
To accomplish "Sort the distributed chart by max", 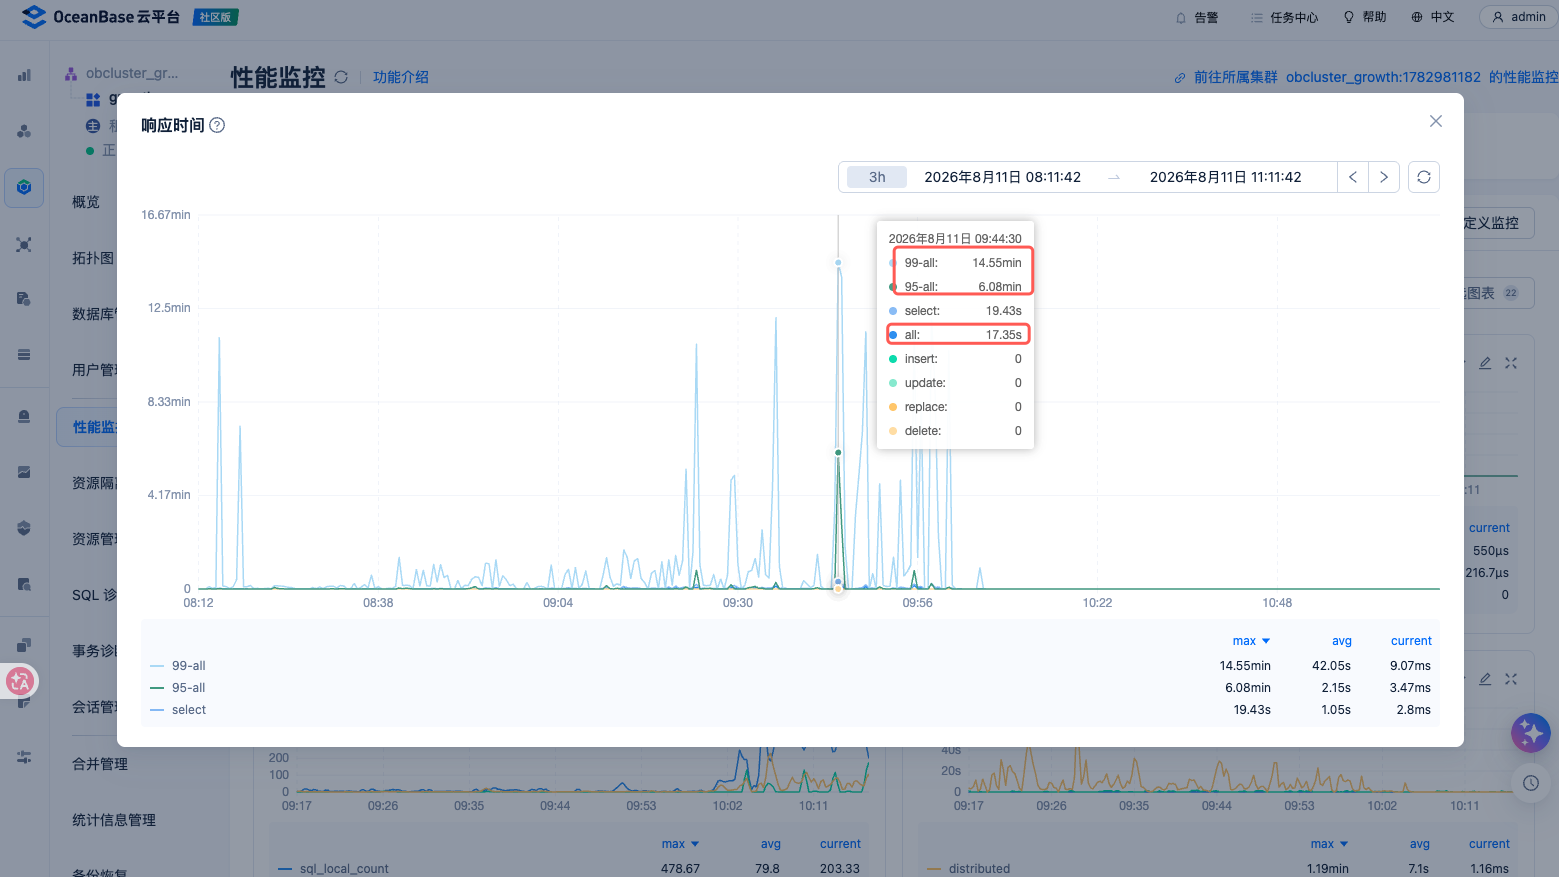I will pos(1329,844).
